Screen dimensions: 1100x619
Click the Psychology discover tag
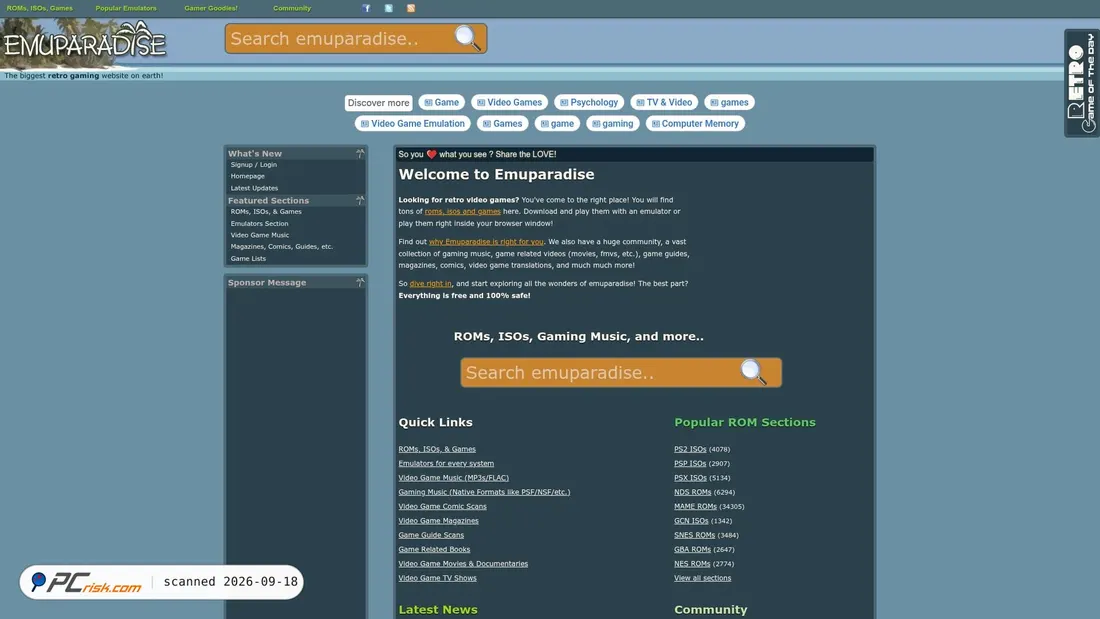[x=589, y=102]
